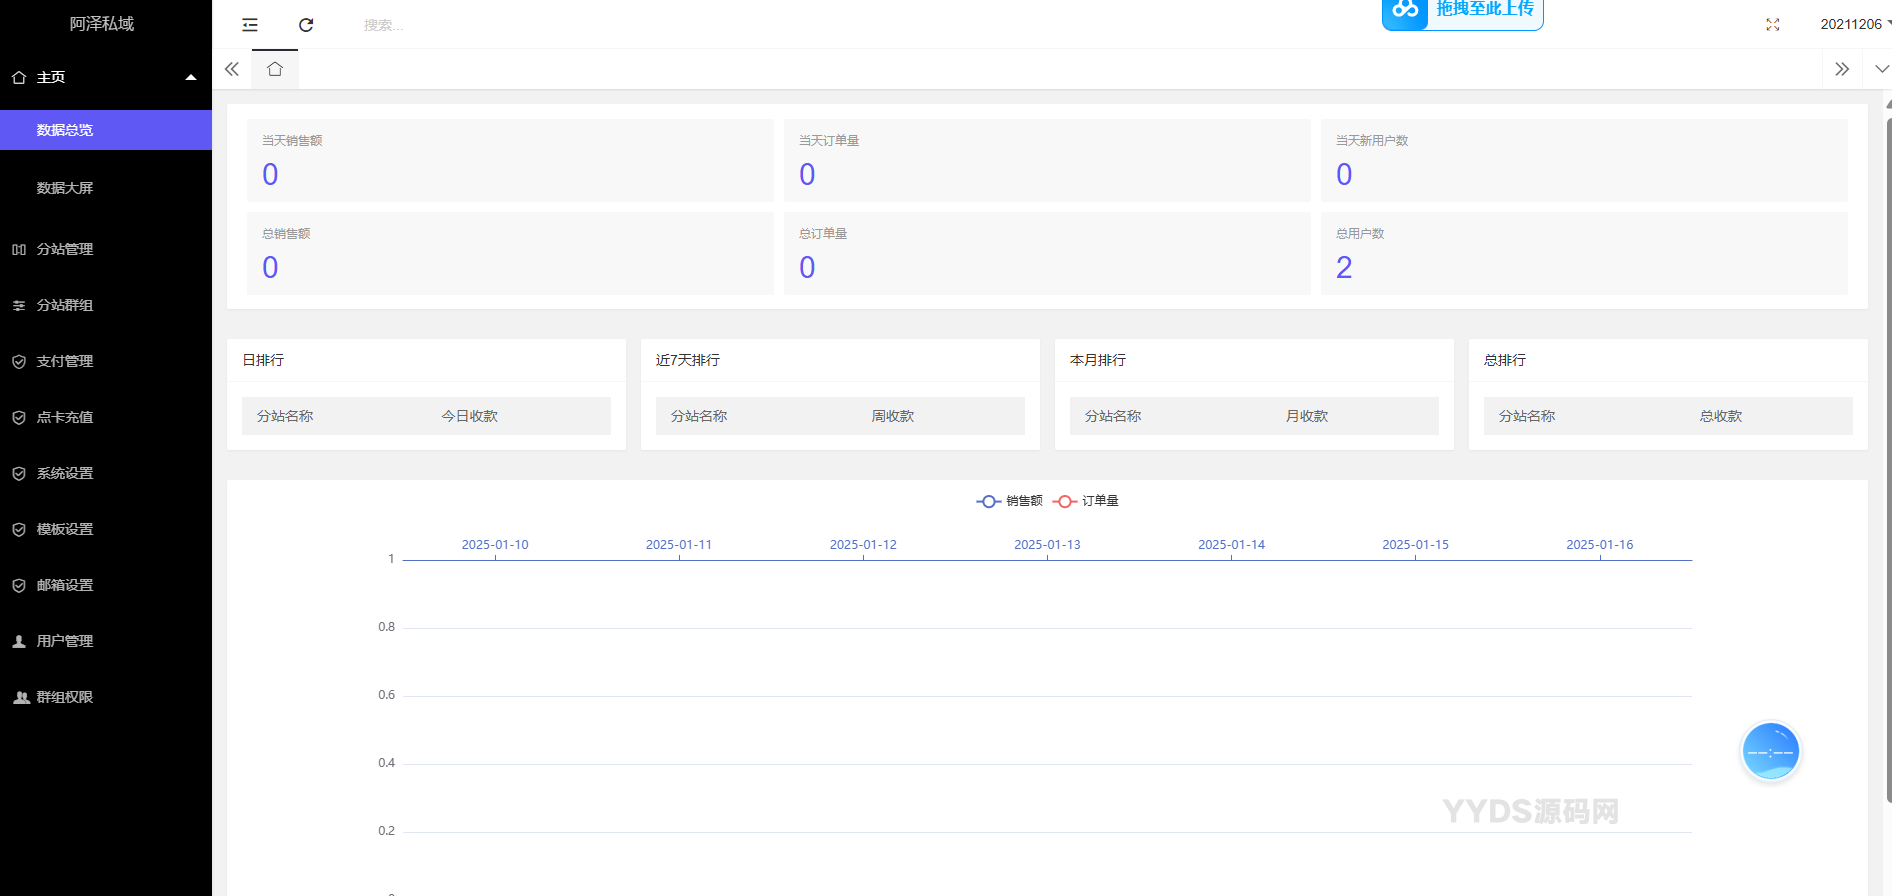Expand the tab options down arrow

(x=1881, y=69)
